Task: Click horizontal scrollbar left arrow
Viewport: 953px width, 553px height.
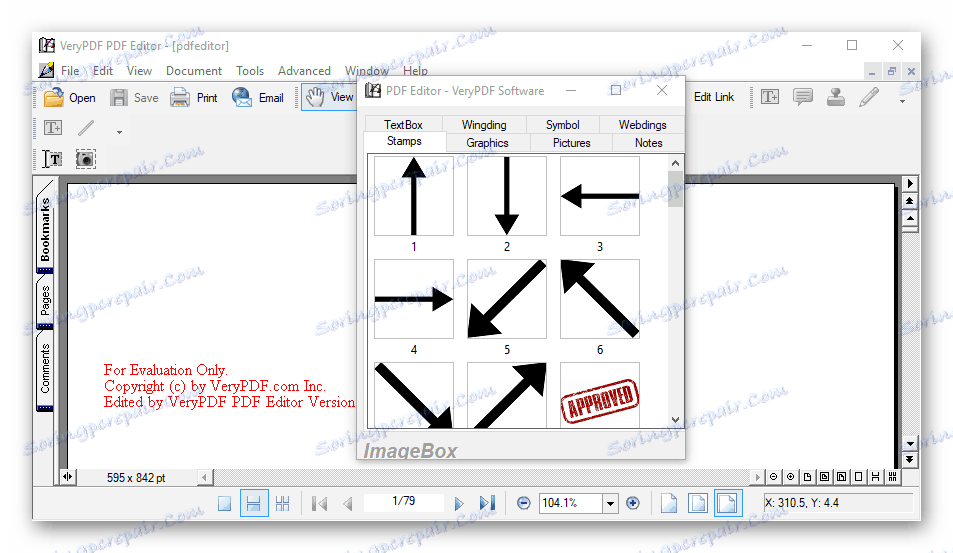Action: pyautogui.click(x=204, y=478)
